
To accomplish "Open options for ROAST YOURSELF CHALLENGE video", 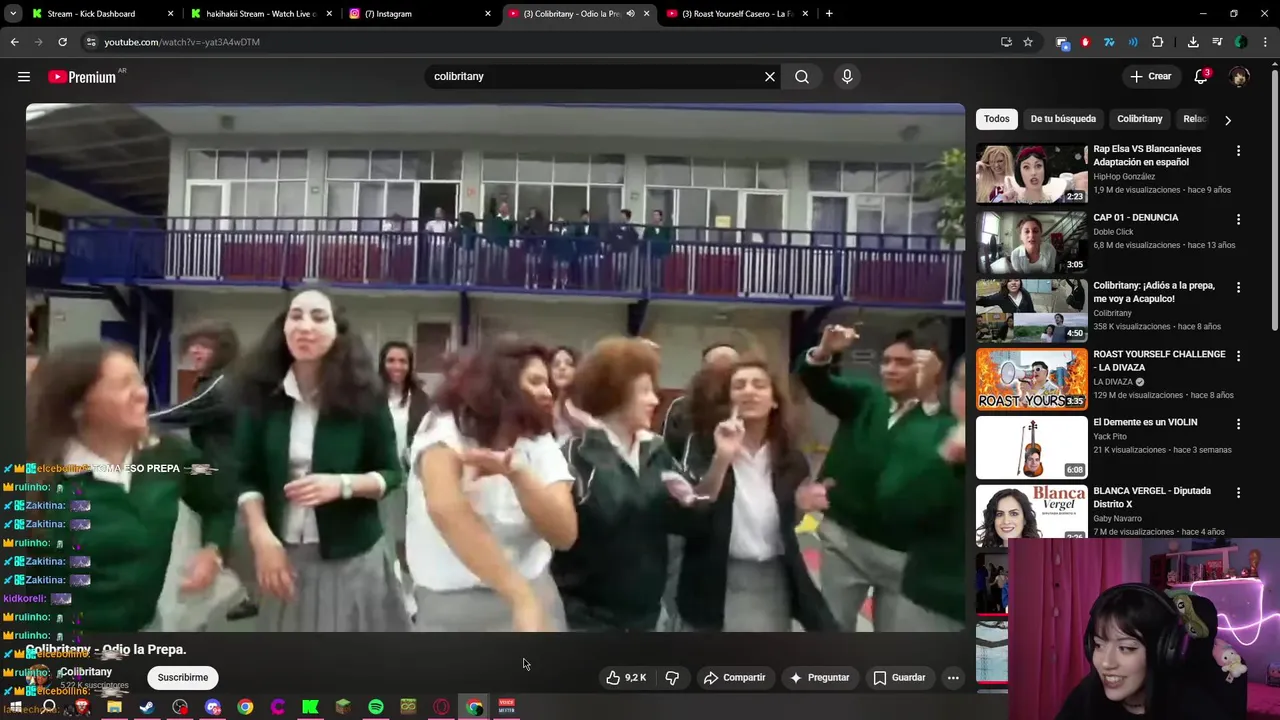I will [x=1238, y=356].
